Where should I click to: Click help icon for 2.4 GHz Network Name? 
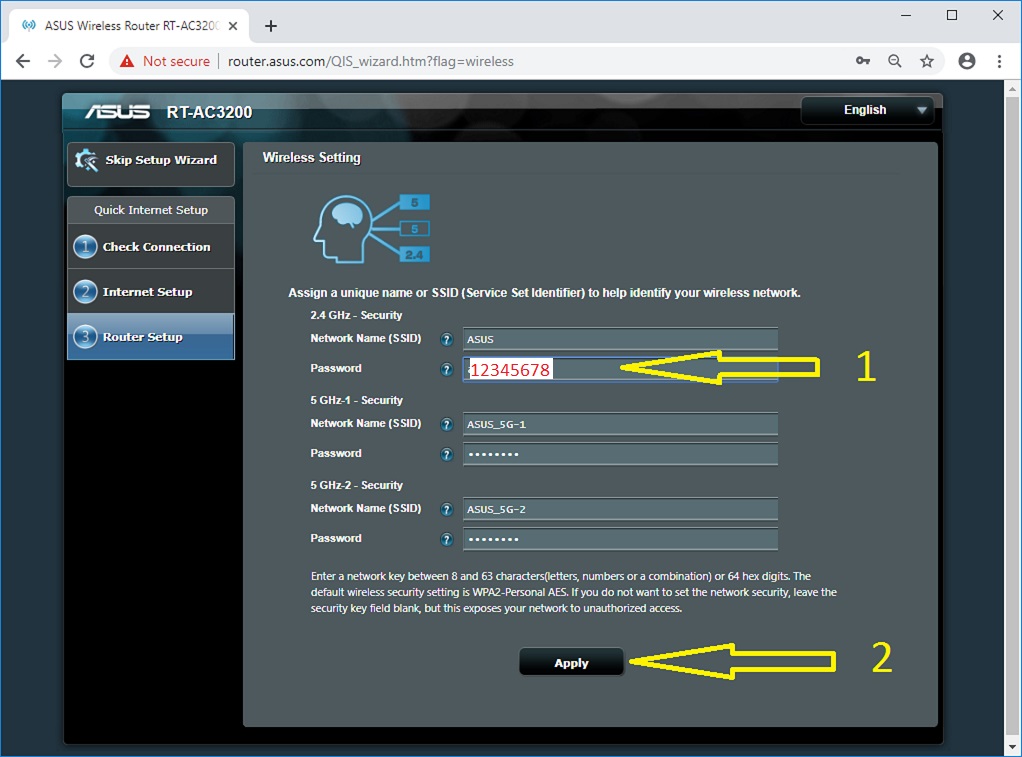coord(446,339)
